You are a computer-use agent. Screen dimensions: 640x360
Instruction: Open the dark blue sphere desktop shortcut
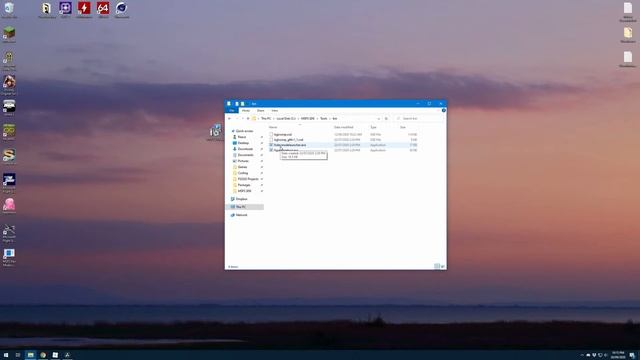point(121,9)
